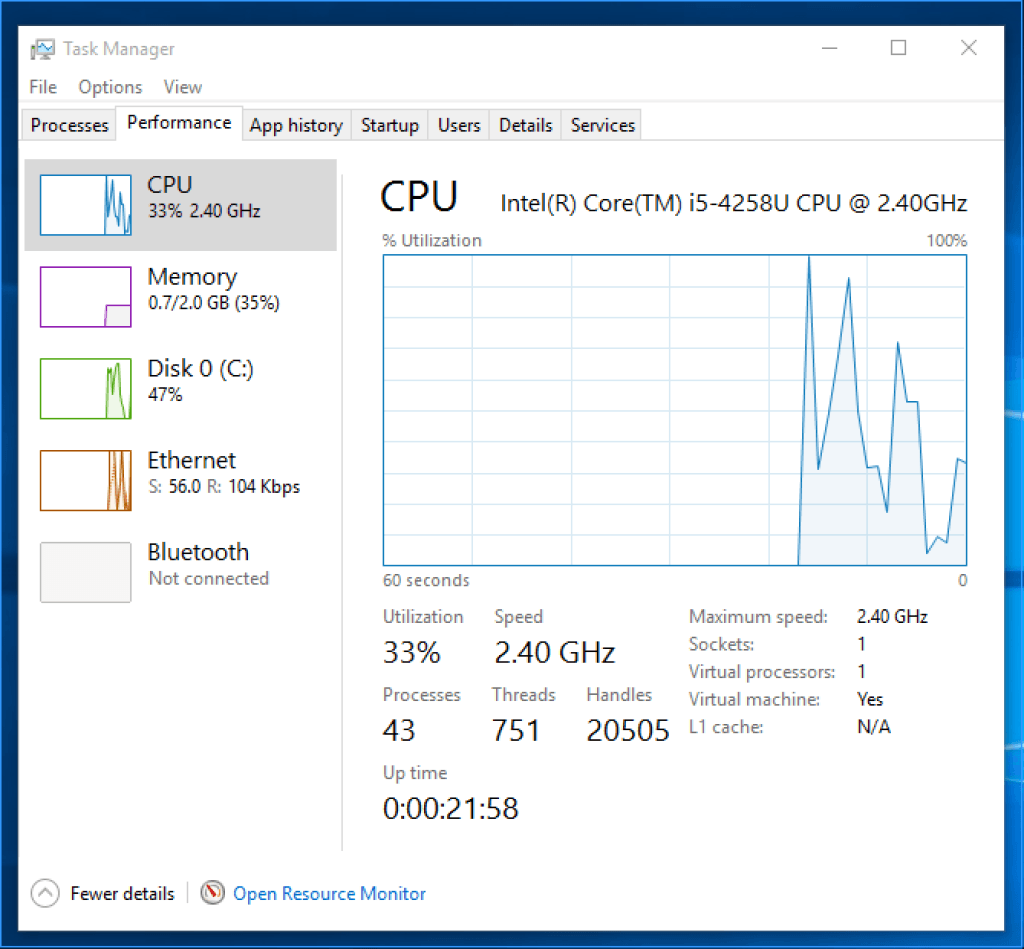Open the Options menu
Viewport: 1024px width, 949px height.
click(x=110, y=87)
